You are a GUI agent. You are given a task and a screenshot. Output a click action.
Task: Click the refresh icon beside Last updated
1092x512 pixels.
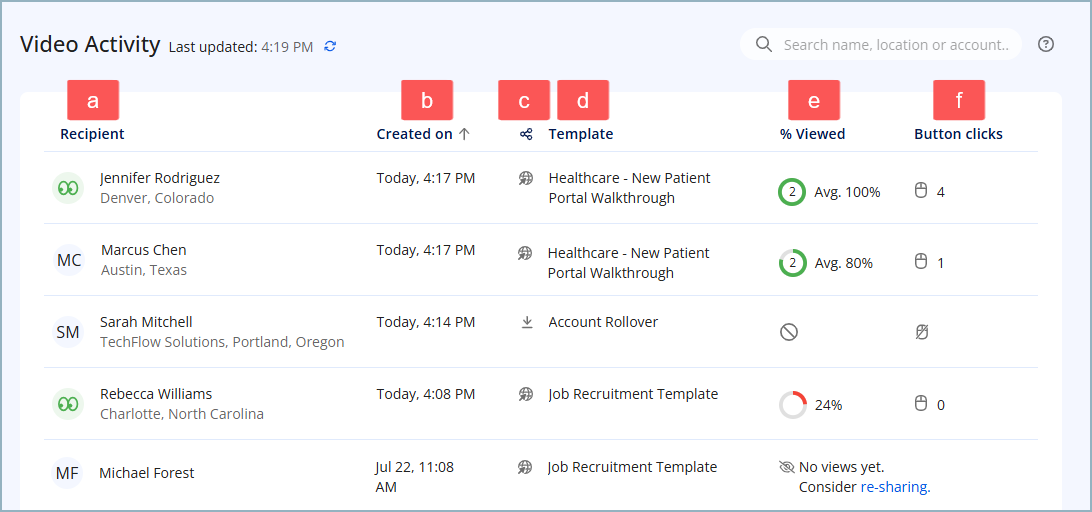(331, 46)
